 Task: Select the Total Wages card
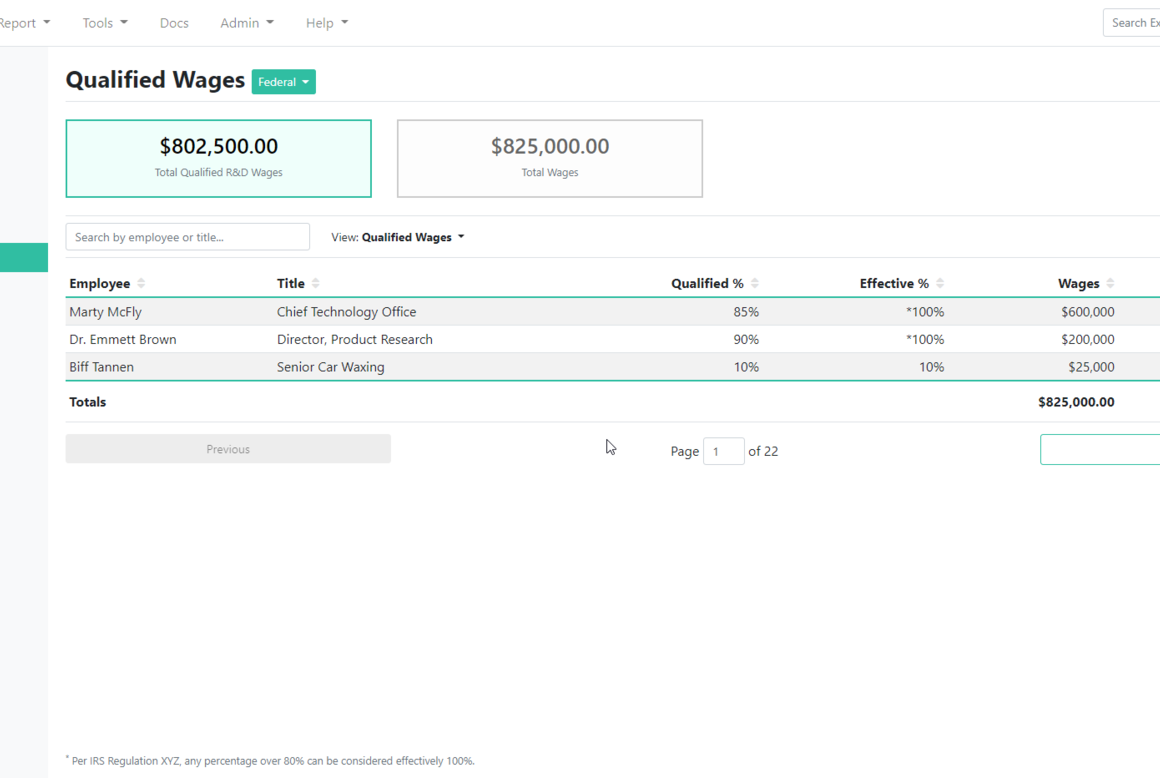550,158
